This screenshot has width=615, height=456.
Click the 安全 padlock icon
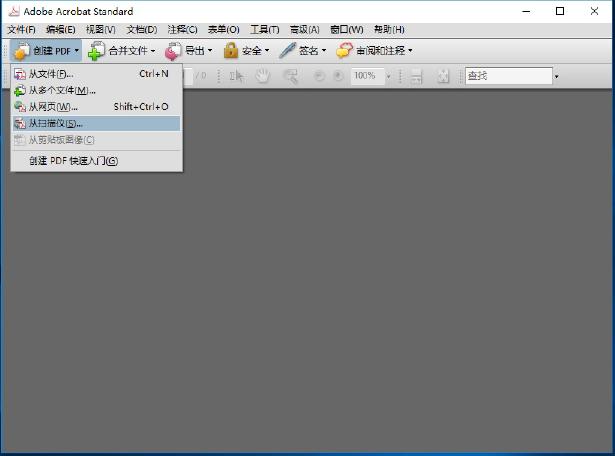tap(231, 51)
